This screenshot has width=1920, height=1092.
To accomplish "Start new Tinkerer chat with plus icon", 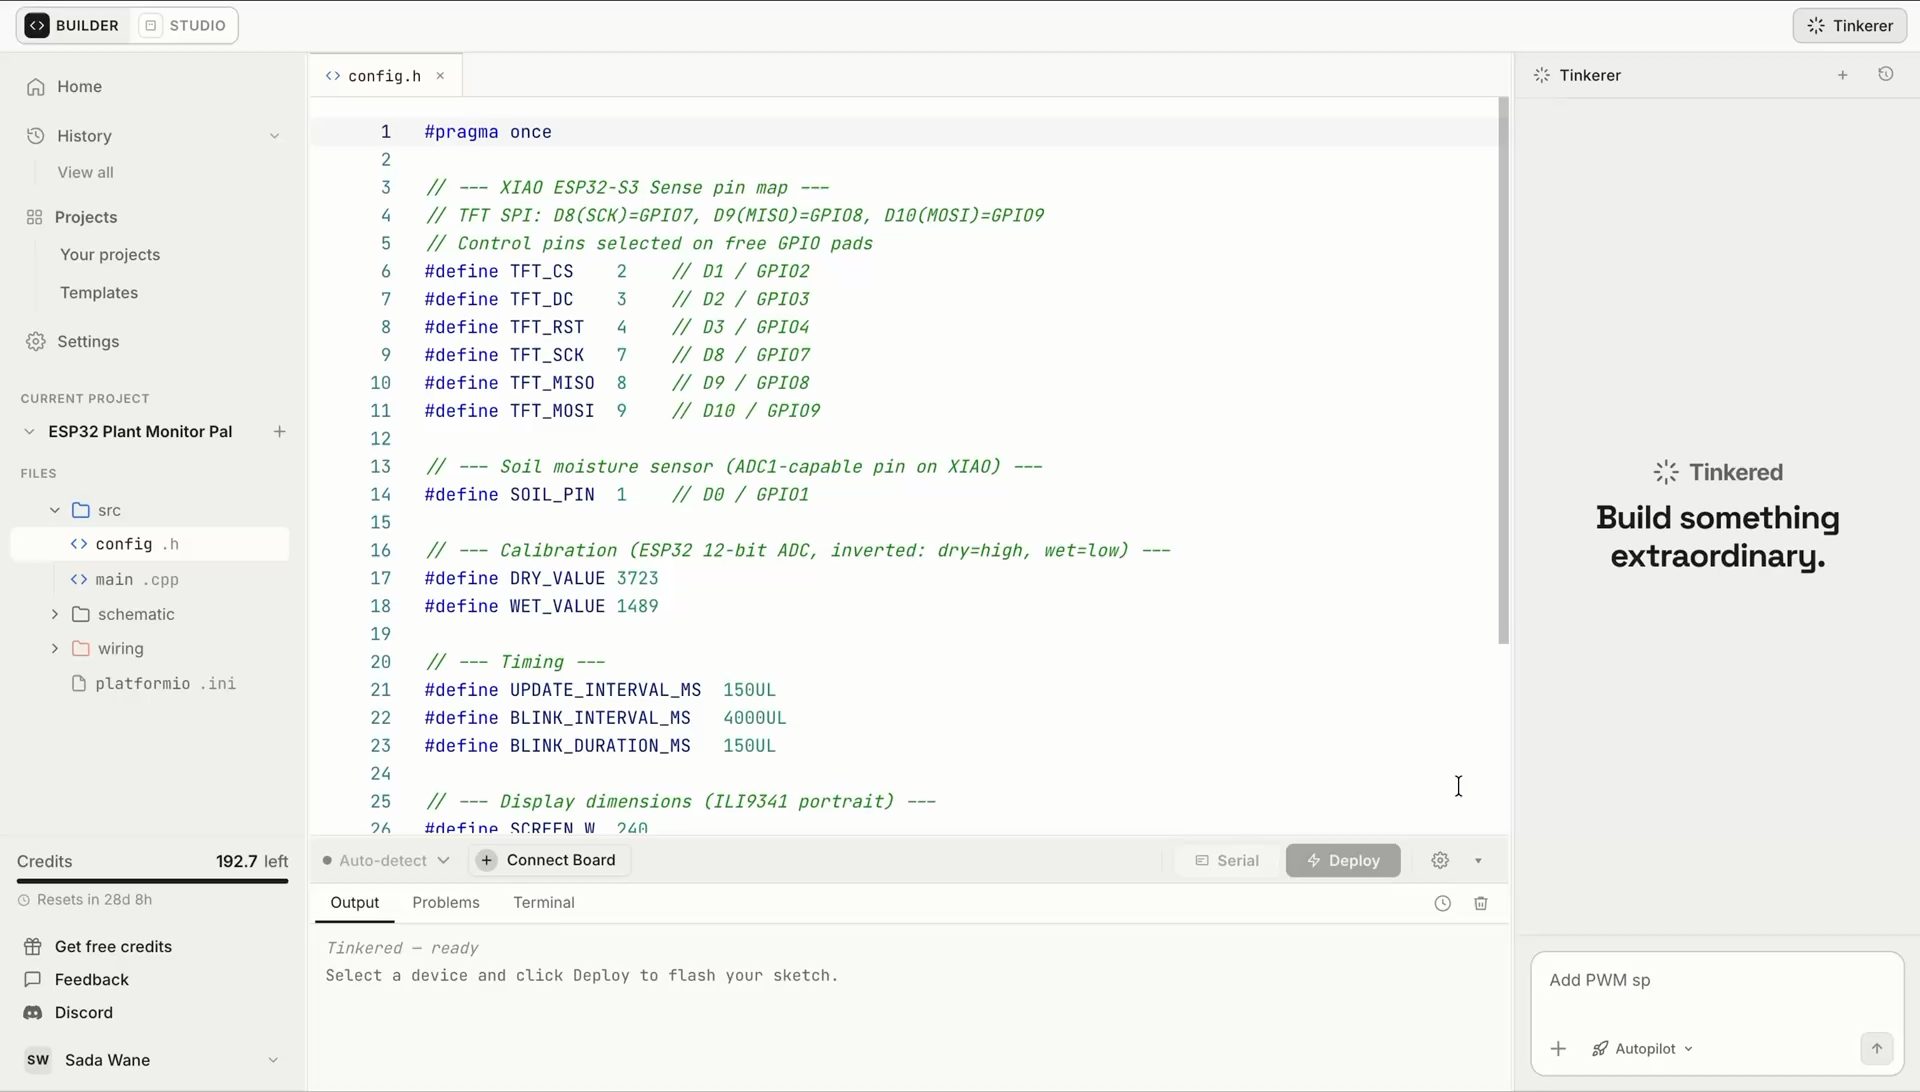I will click(x=1843, y=75).
